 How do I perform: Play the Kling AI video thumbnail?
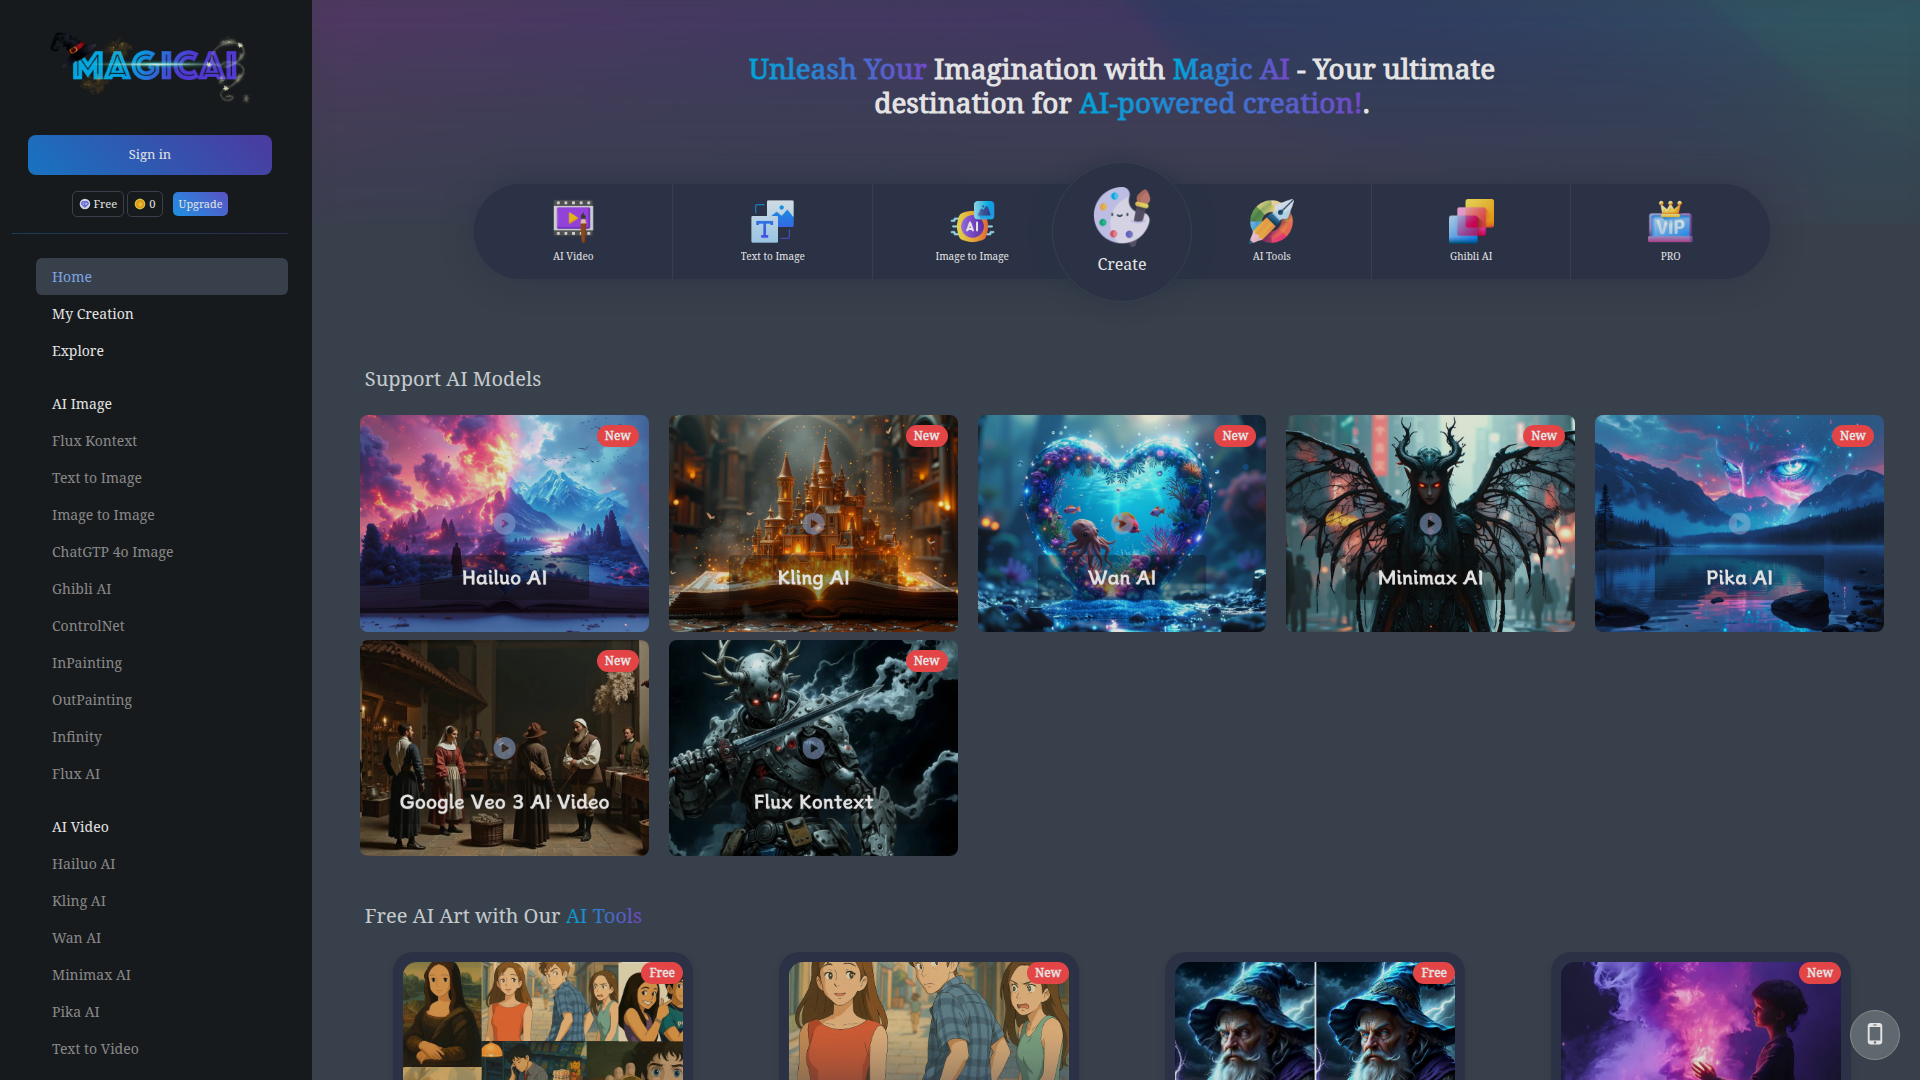tap(813, 523)
